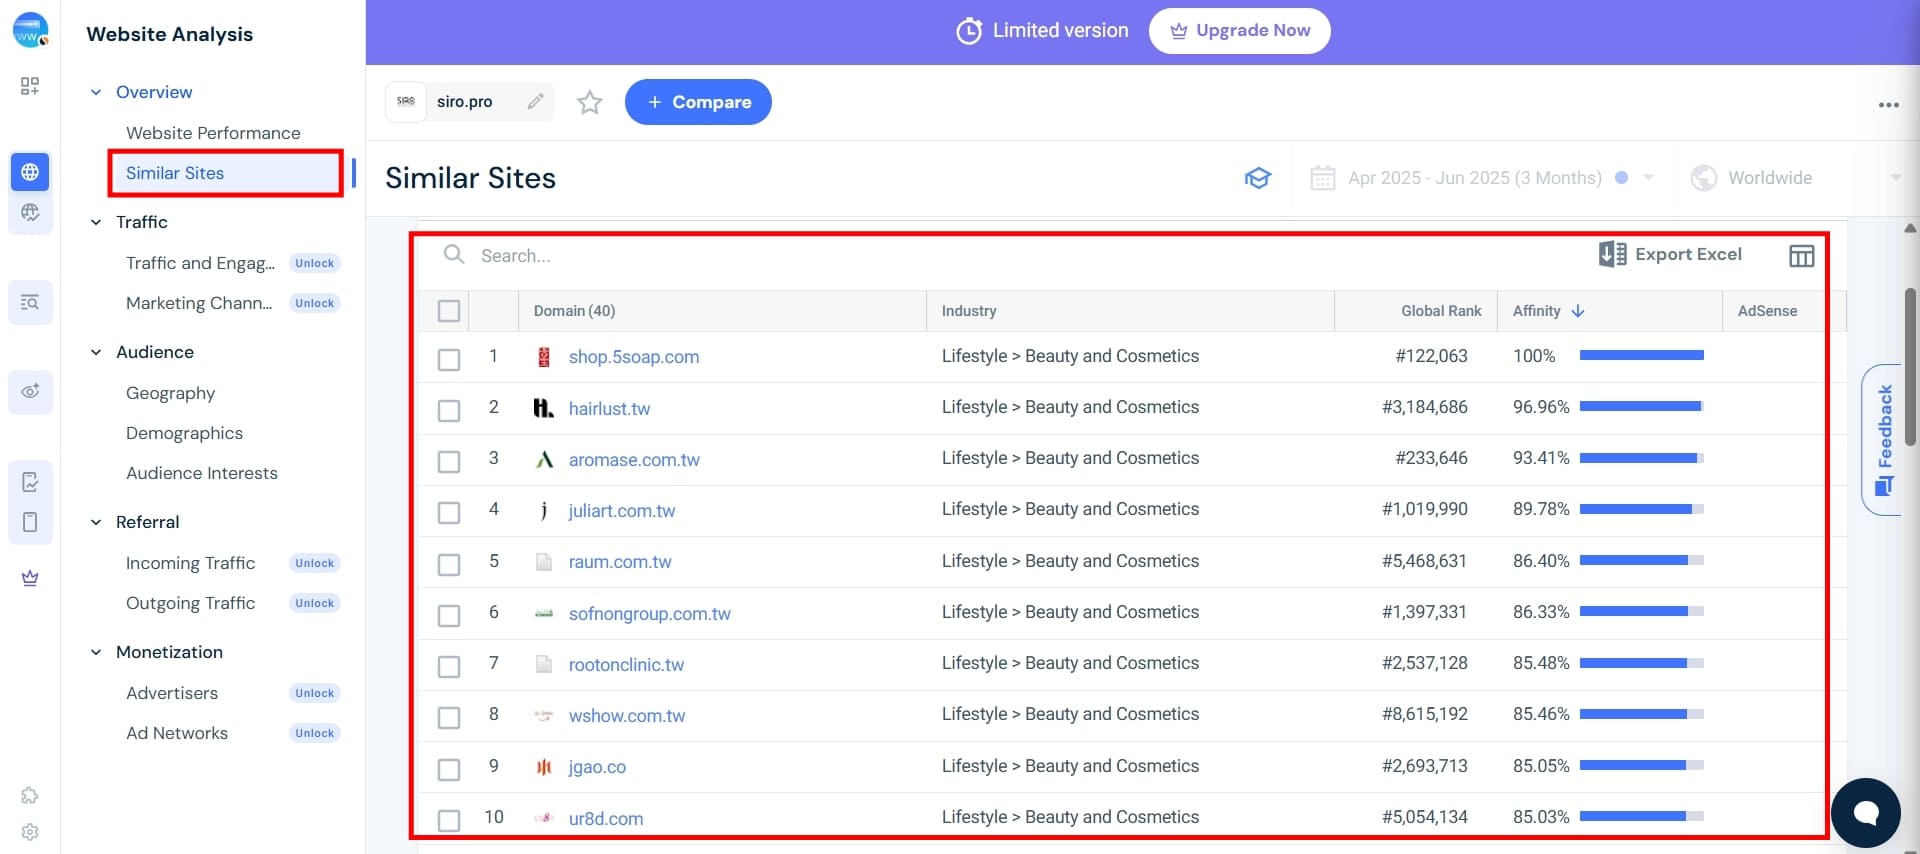Screen dimensions: 1920x854
Task: Open the settings gear icon
Action: [x=30, y=832]
